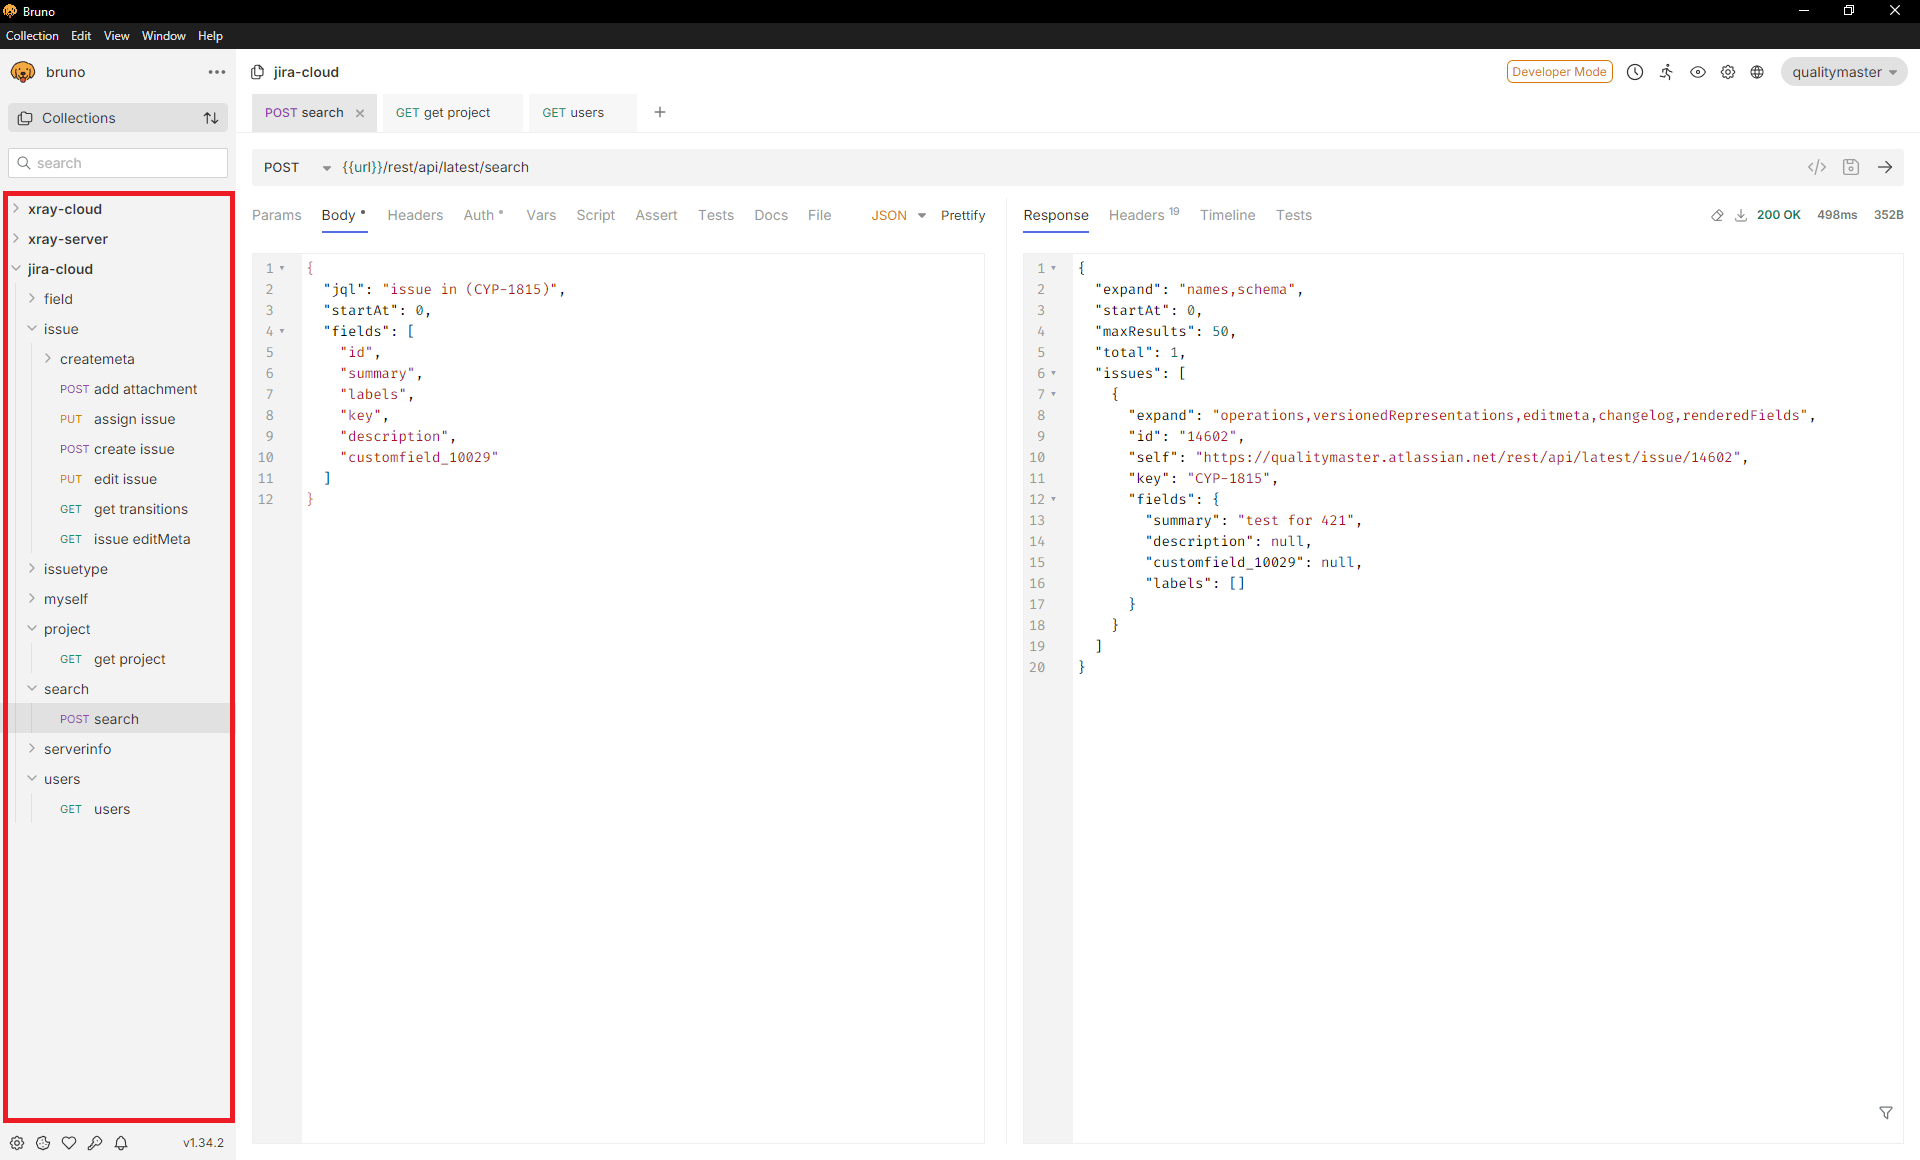This screenshot has height=1160, width=1920.
Task: Save the request with the save icon
Action: pyautogui.click(x=1851, y=167)
